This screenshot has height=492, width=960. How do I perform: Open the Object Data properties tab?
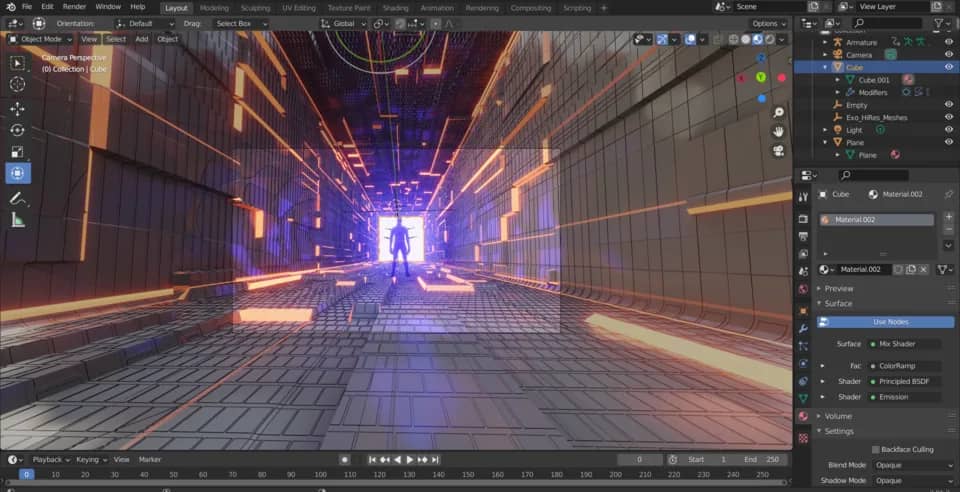(x=803, y=398)
